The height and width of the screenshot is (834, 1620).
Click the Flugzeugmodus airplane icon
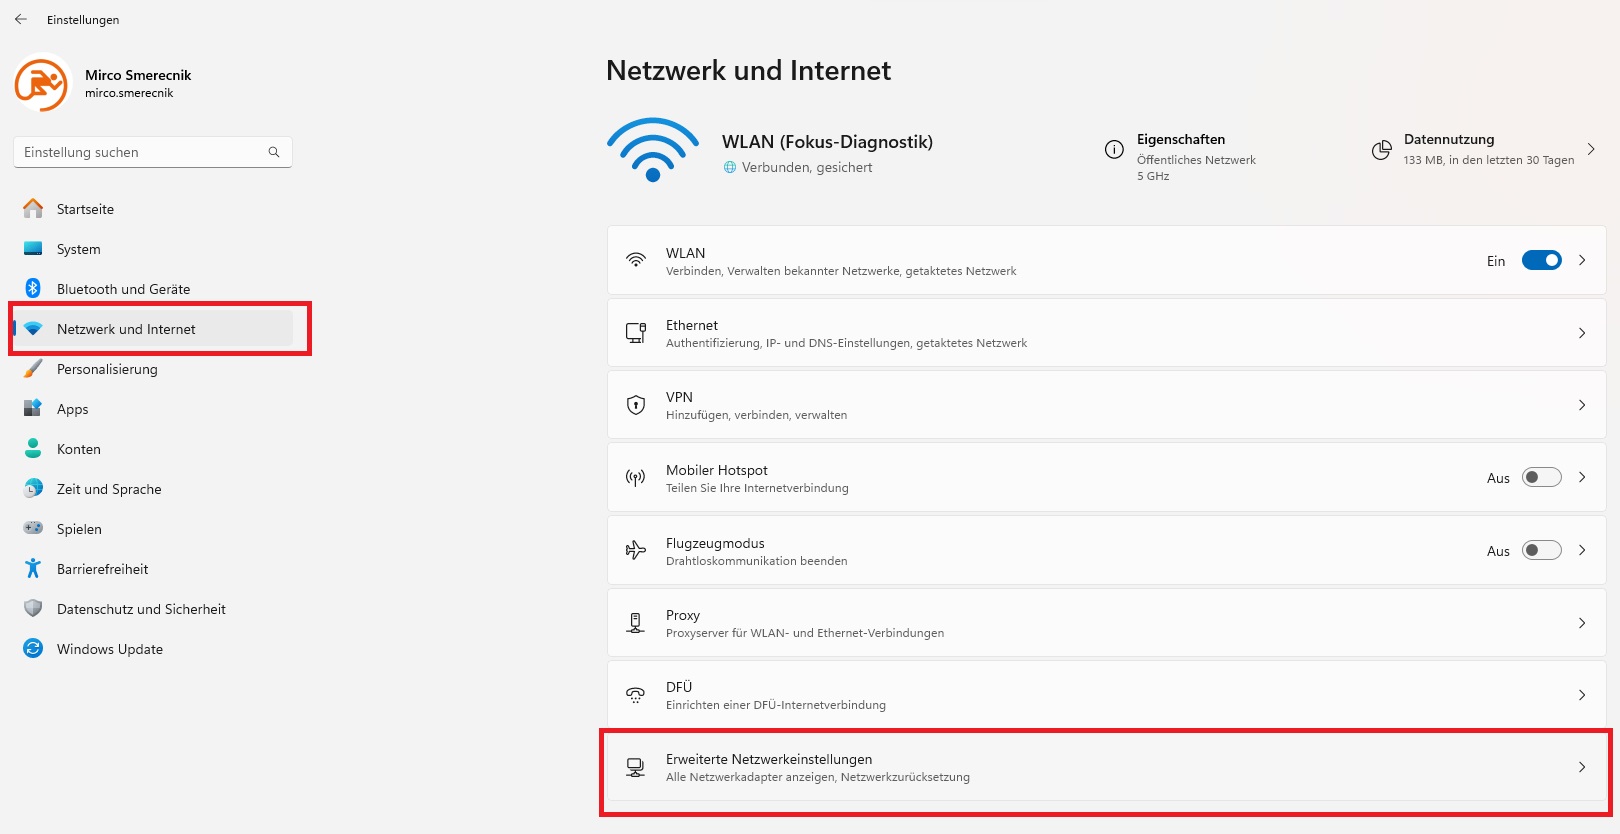pos(635,550)
